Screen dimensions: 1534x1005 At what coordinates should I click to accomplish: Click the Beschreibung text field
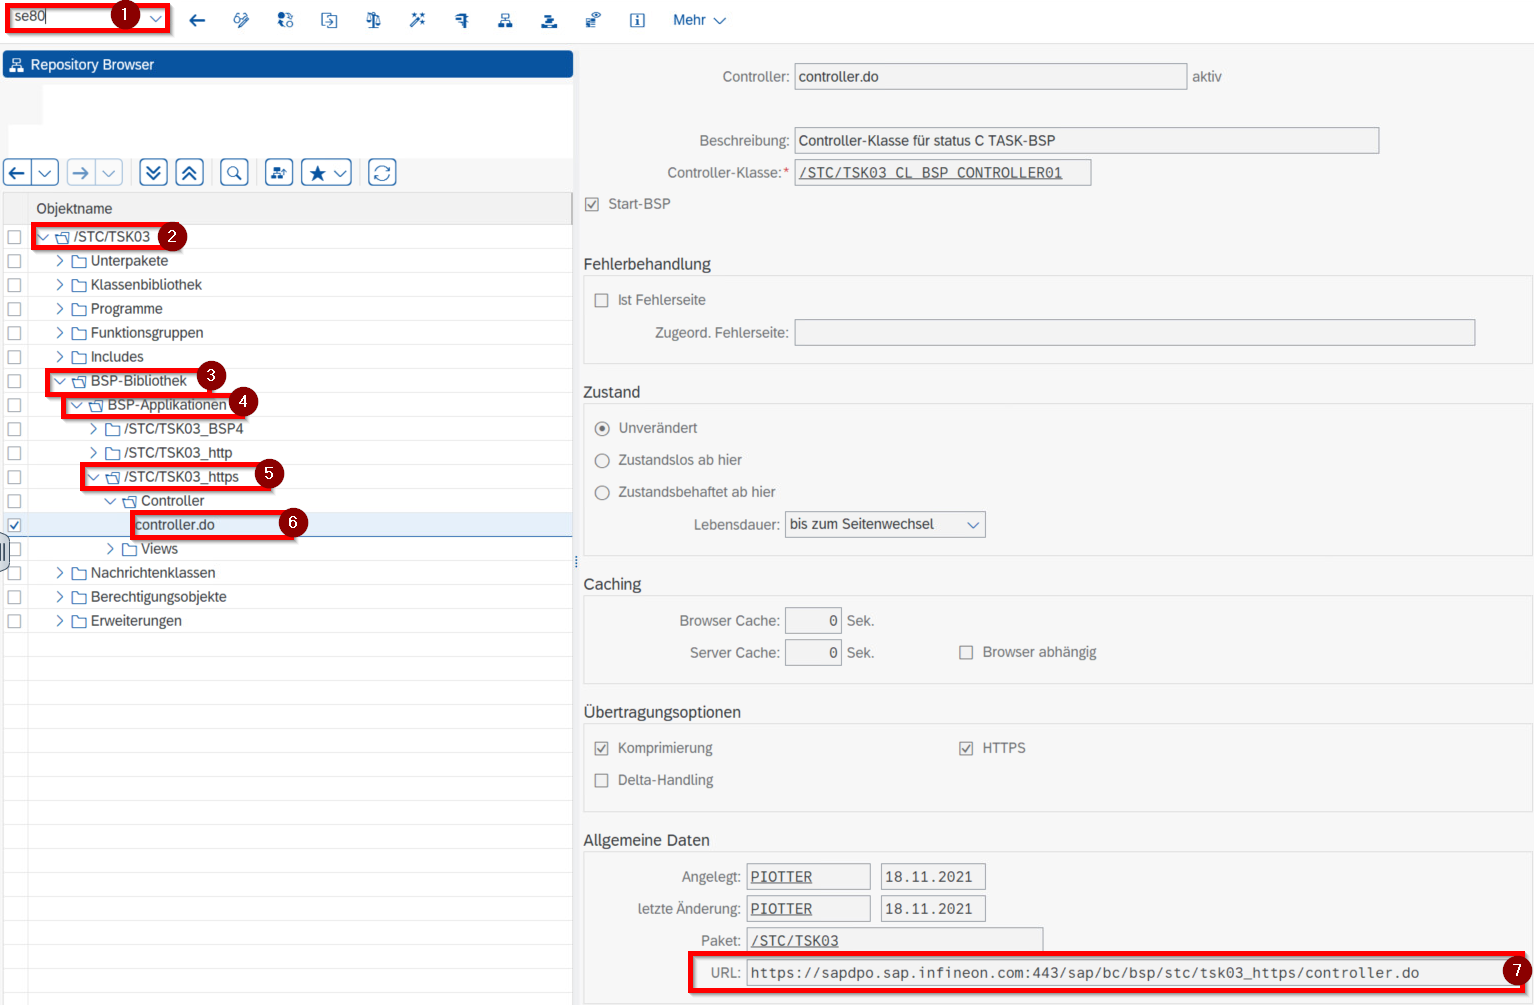1086,141
